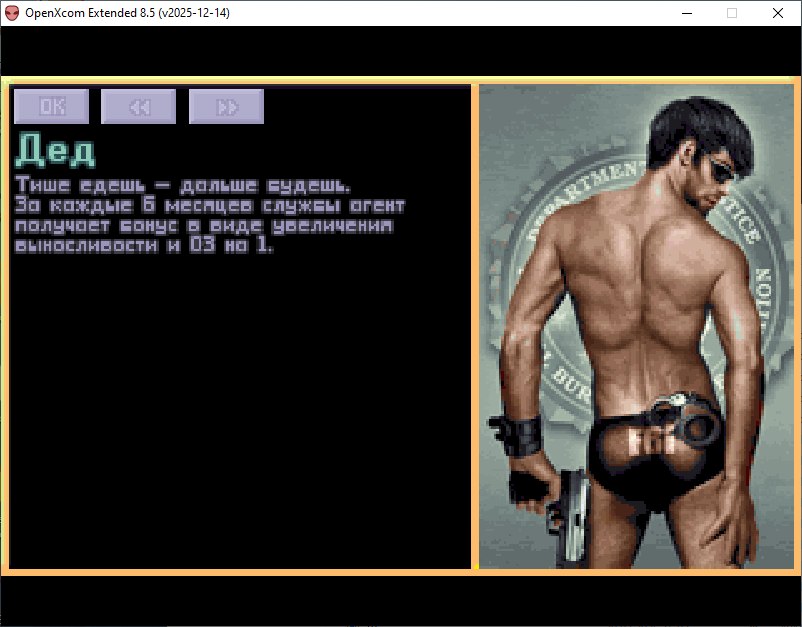The height and width of the screenshot is (627, 802).
Task: Click the article title "Дед"
Action: [x=55, y=150]
